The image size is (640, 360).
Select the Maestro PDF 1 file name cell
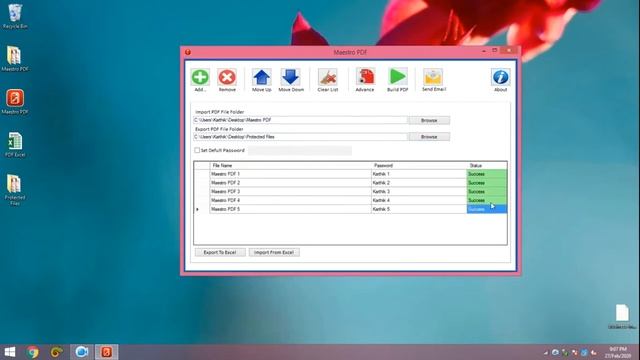tap(291, 174)
